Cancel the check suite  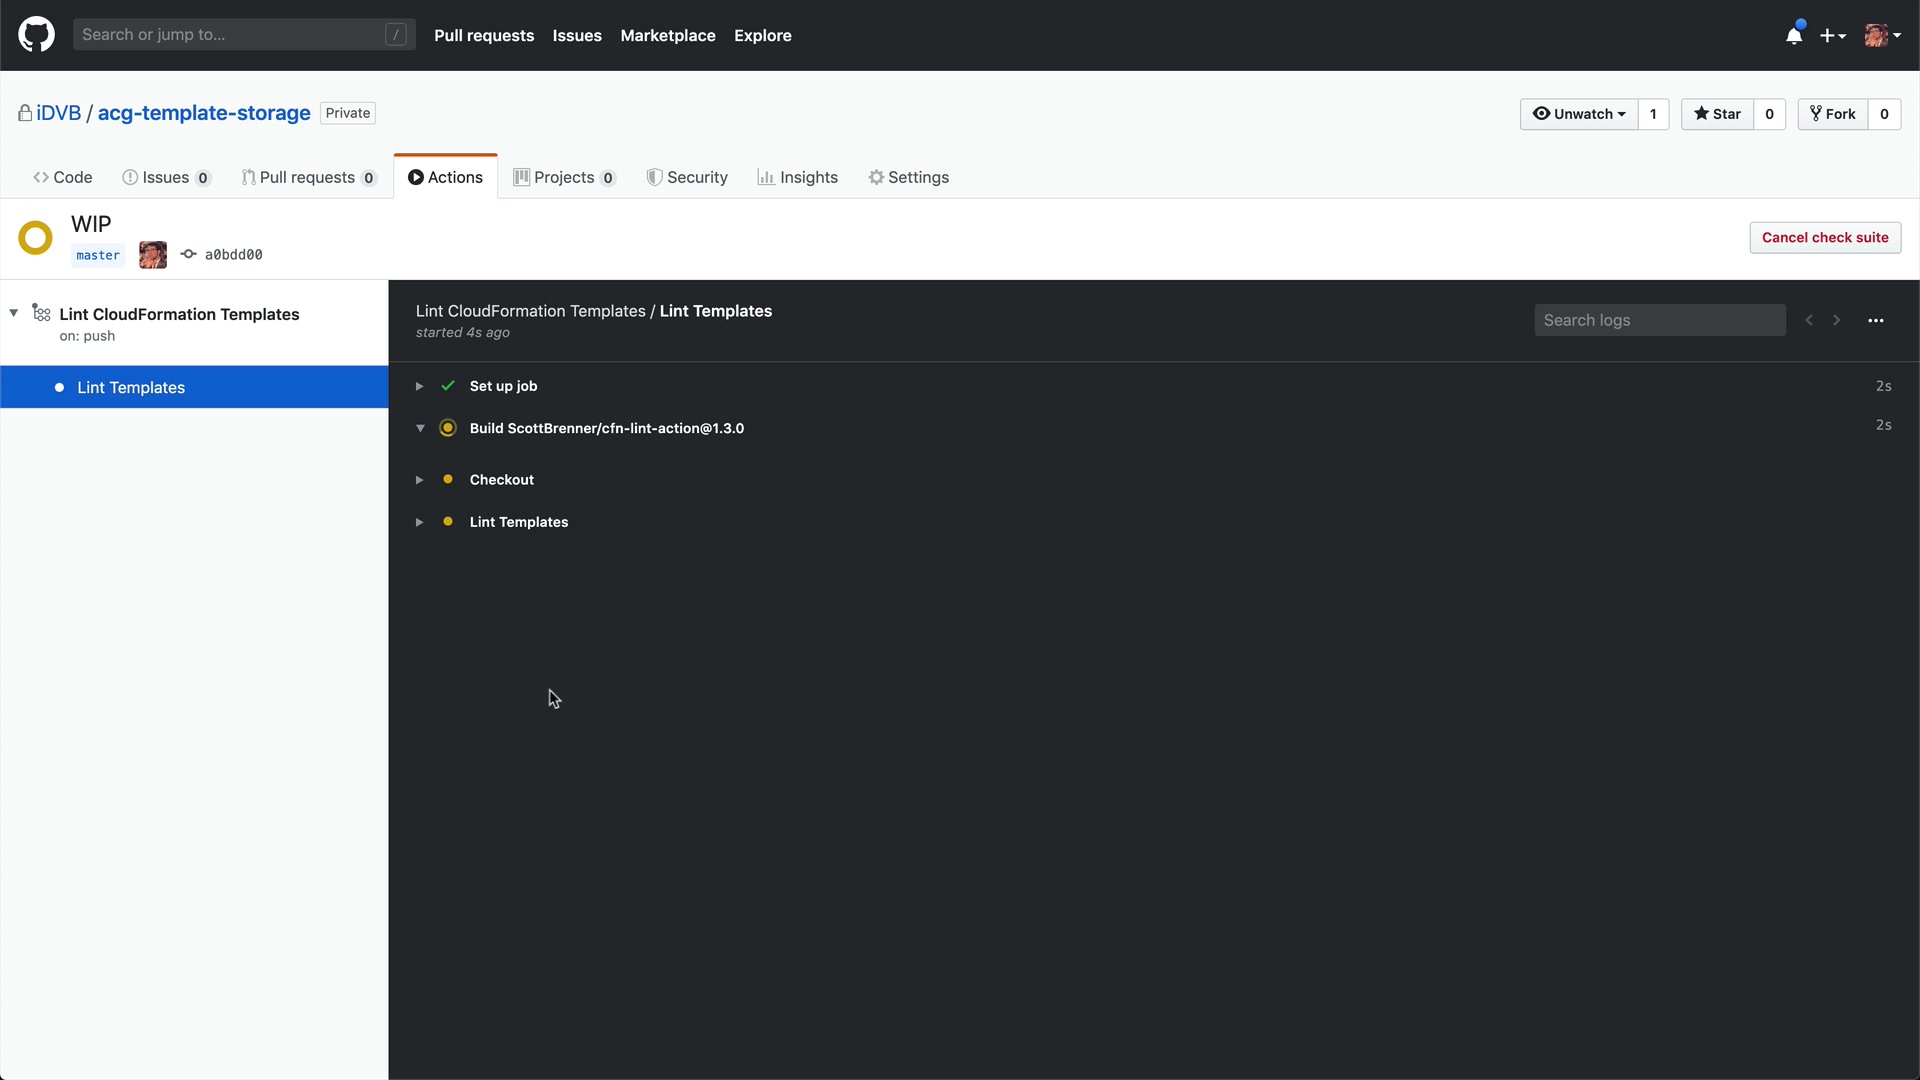[x=1825, y=238]
